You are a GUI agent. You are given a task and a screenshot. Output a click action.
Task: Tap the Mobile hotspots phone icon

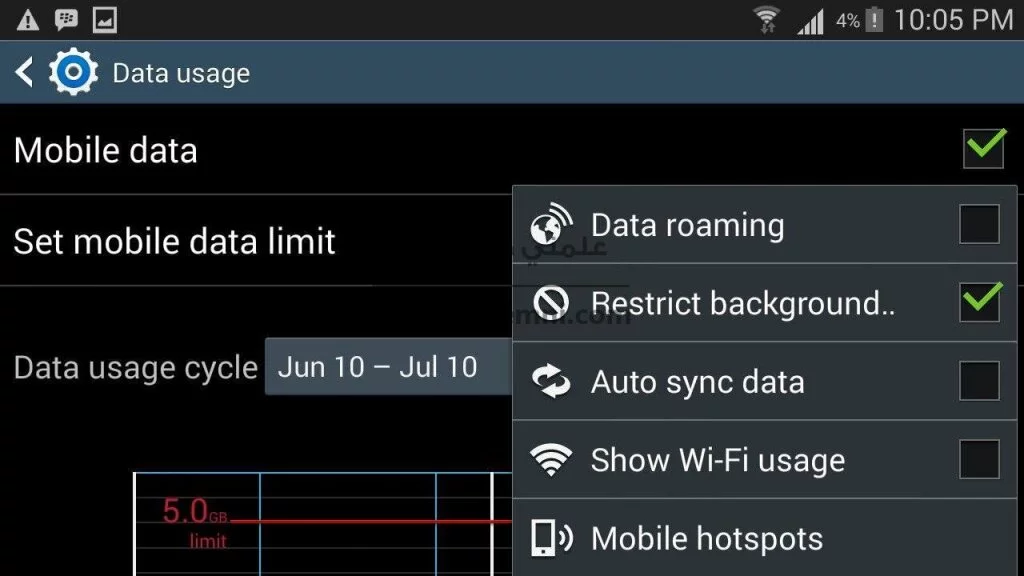tap(551, 538)
